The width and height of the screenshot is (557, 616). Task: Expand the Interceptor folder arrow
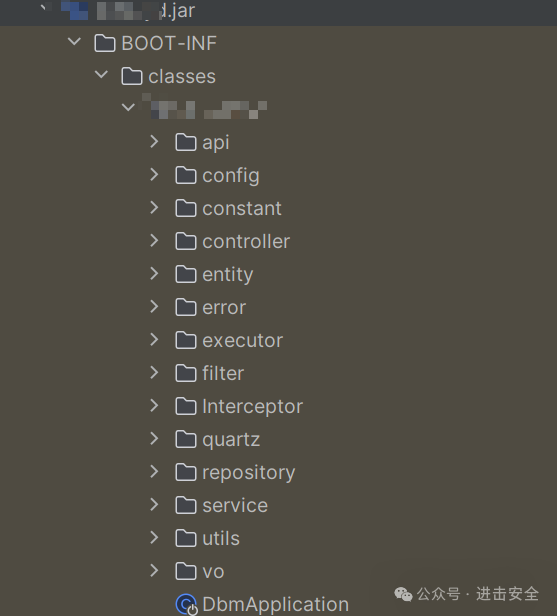154,405
